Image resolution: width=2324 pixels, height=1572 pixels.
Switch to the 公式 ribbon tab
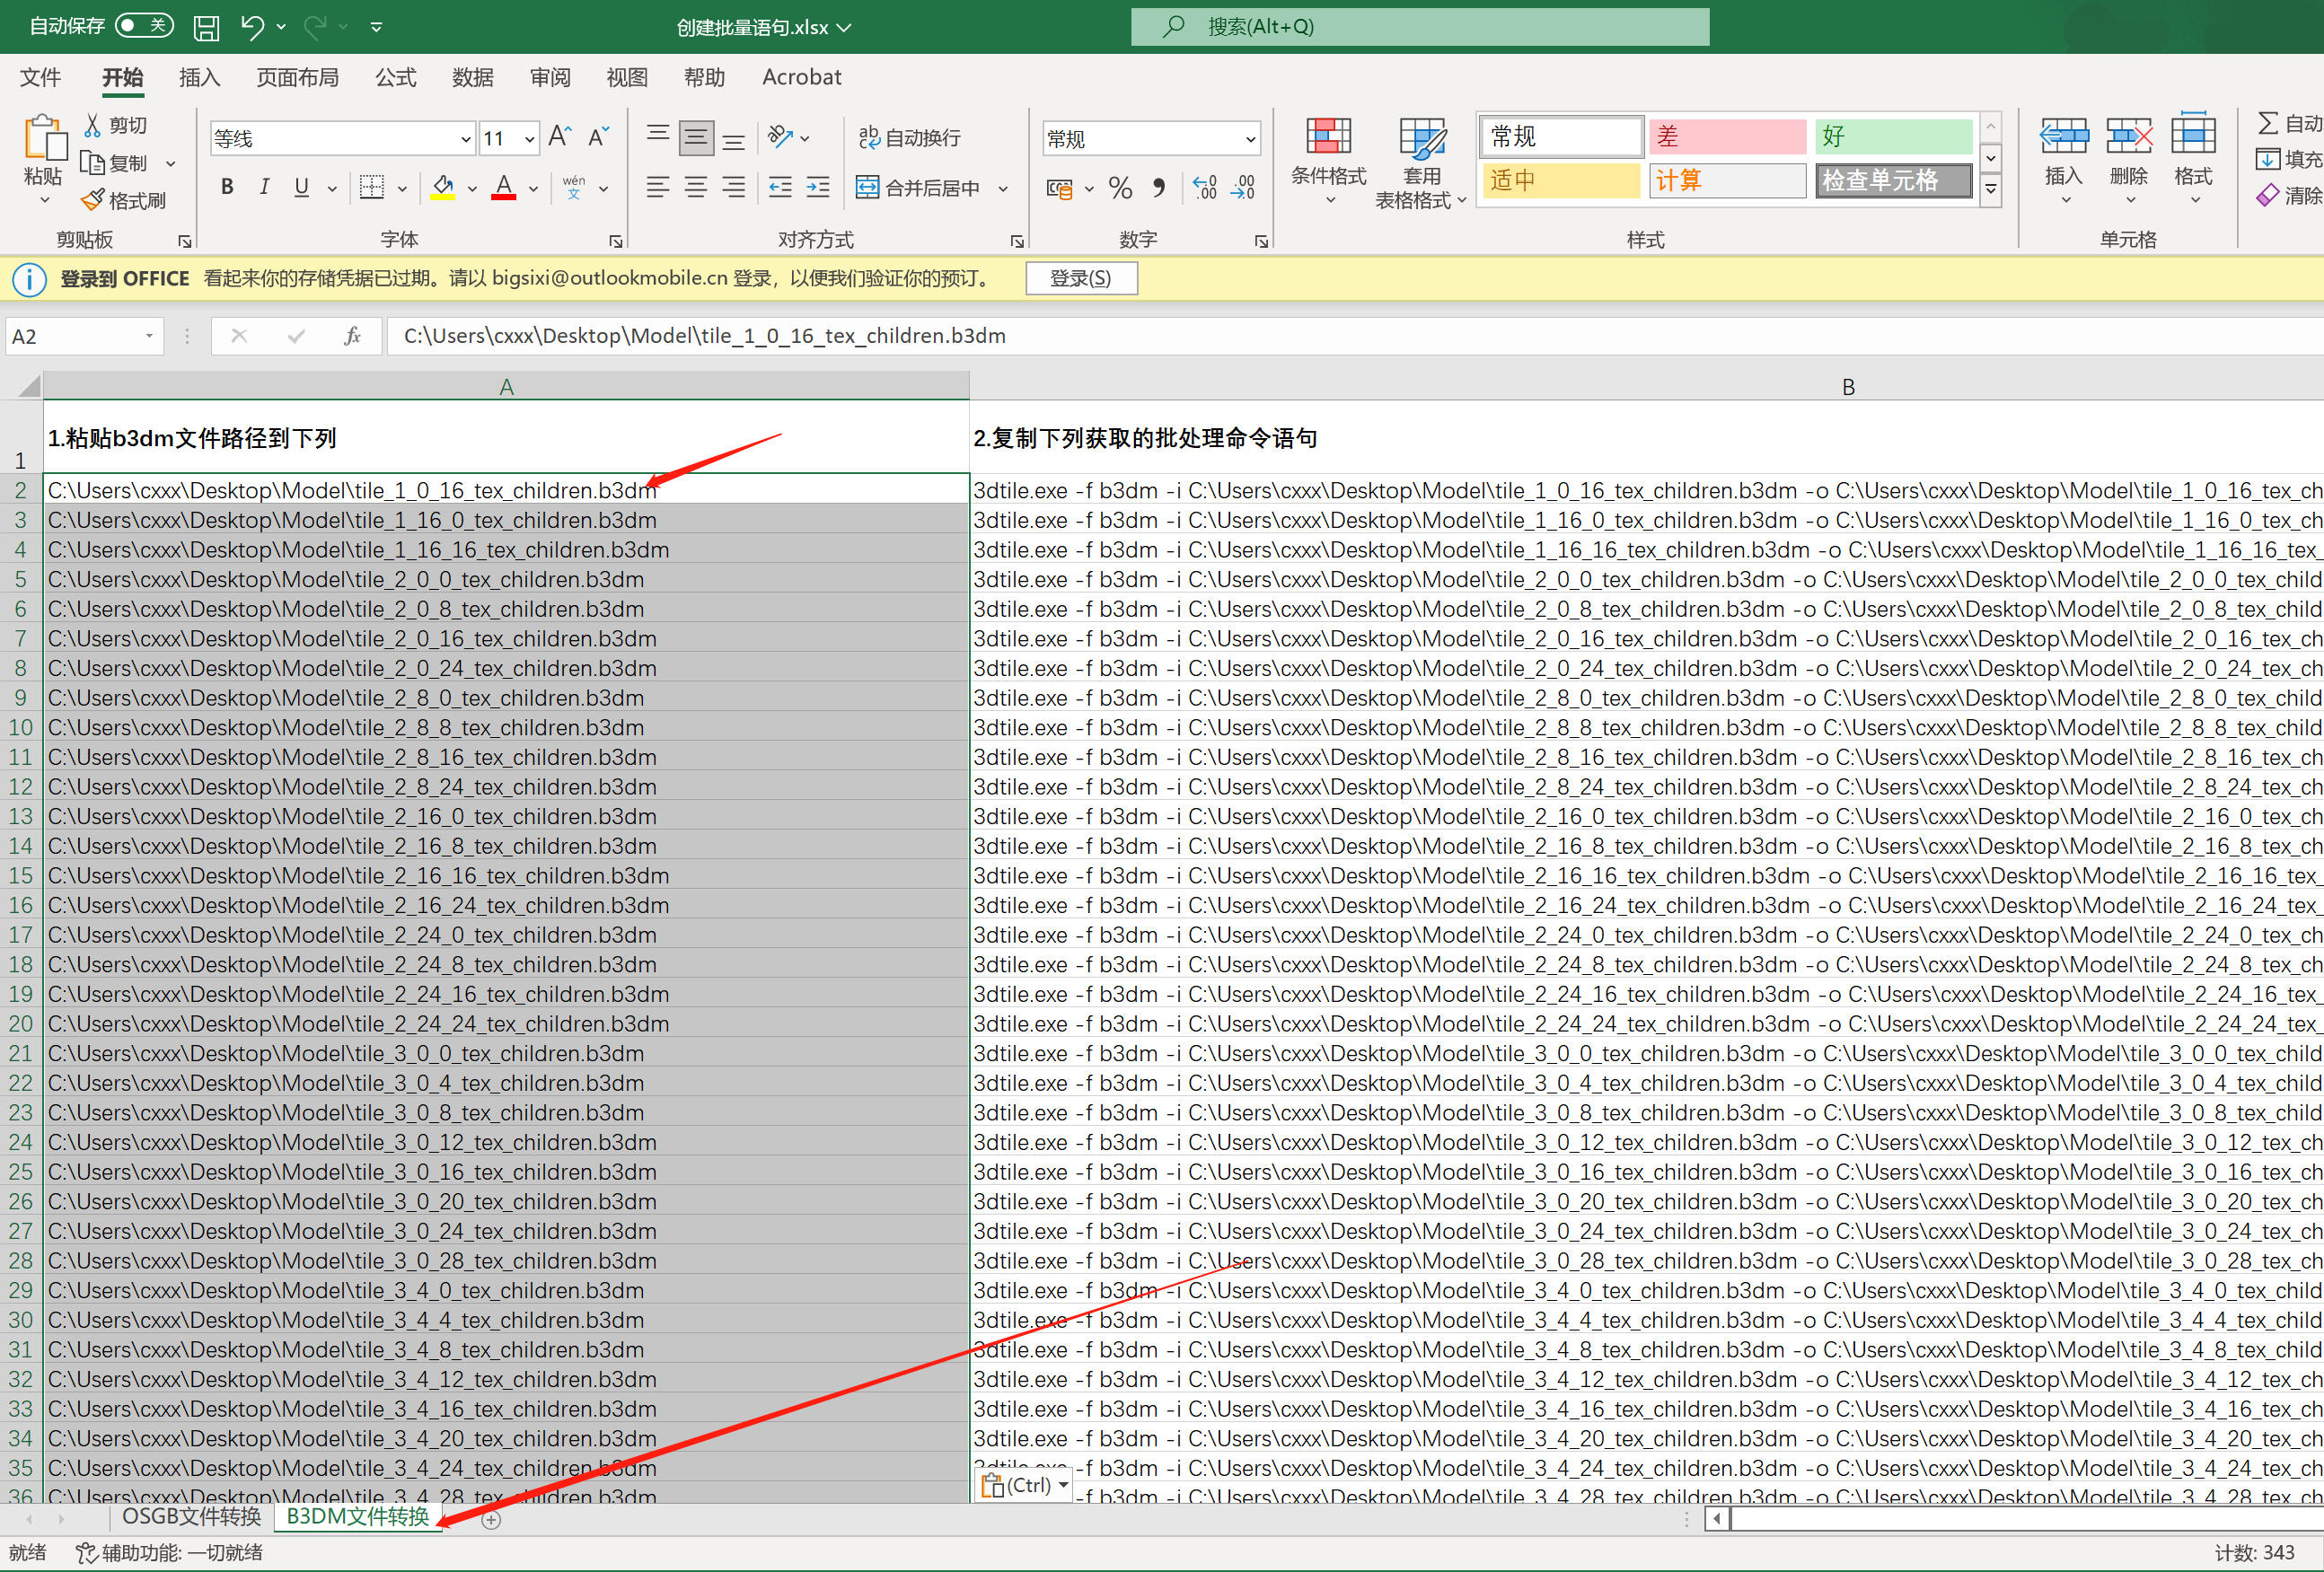(395, 77)
